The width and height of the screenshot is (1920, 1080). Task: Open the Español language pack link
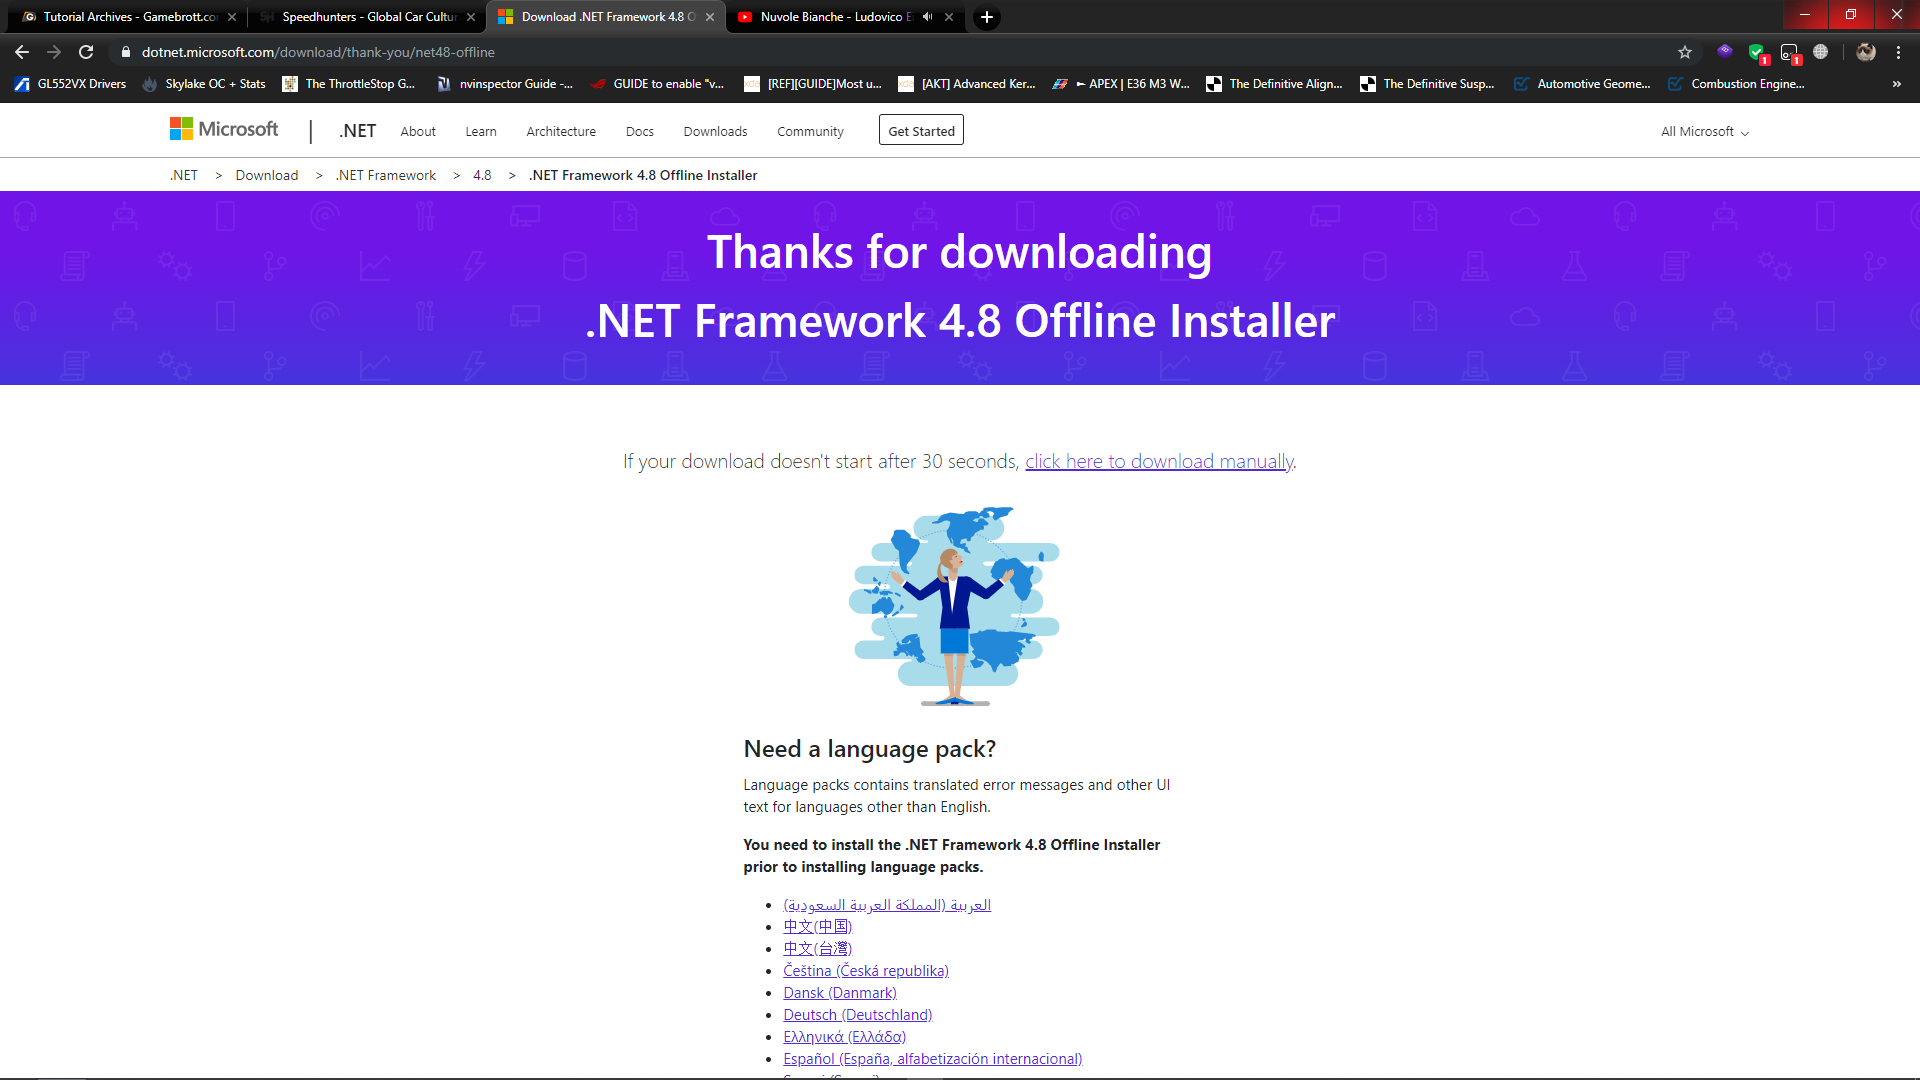tap(932, 1059)
